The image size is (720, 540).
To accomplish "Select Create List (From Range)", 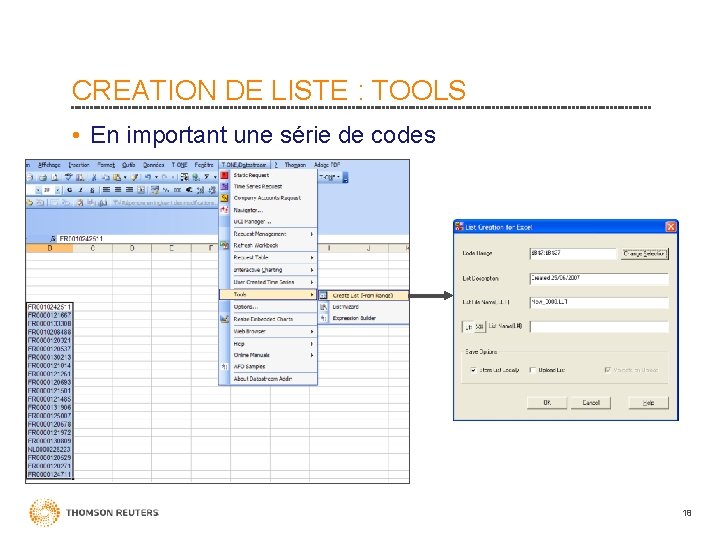I will [x=363, y=295].
